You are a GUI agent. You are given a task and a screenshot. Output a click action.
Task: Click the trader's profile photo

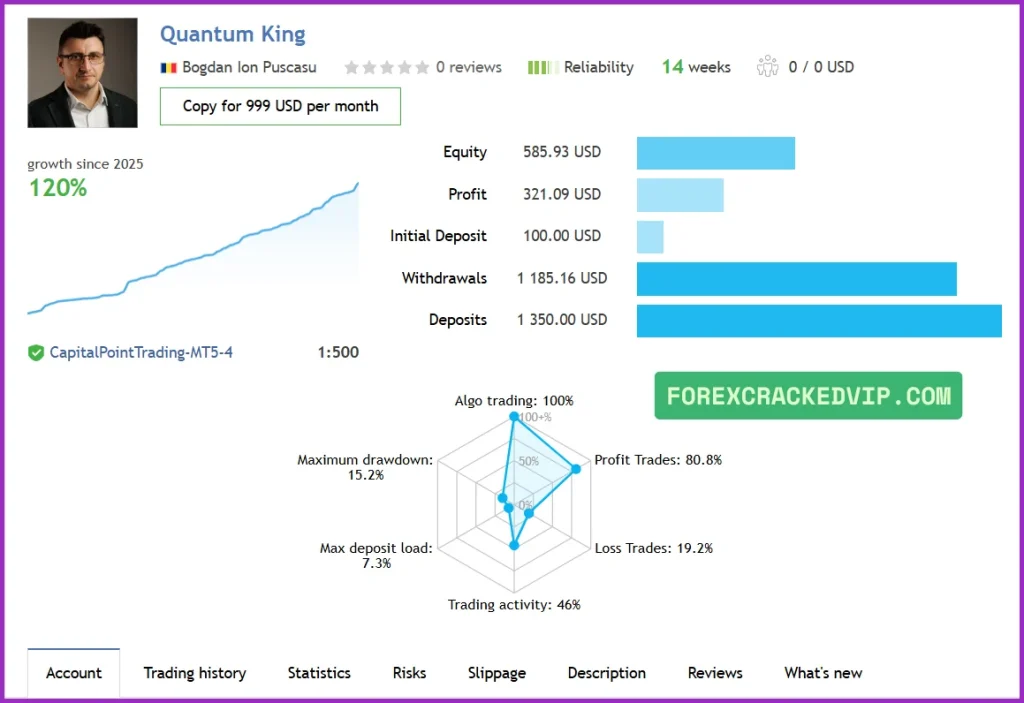(81, 71)
